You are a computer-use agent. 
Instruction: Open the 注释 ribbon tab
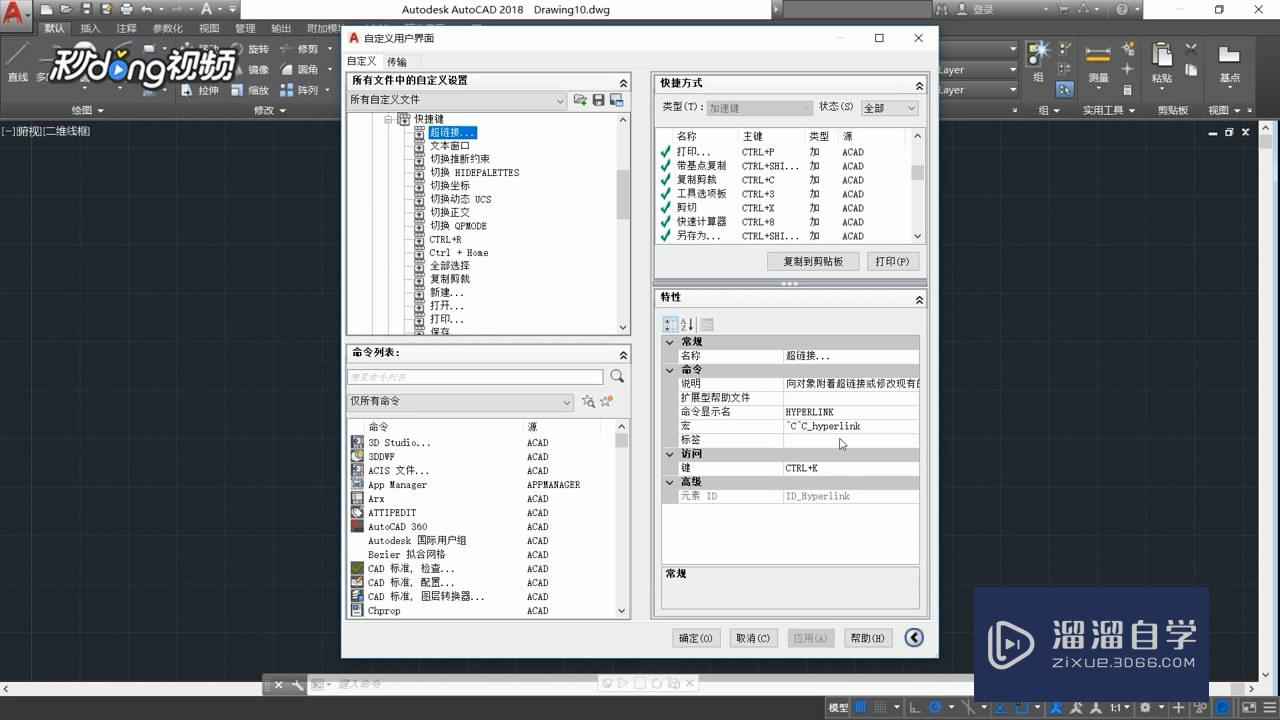[x=126, y=29]
